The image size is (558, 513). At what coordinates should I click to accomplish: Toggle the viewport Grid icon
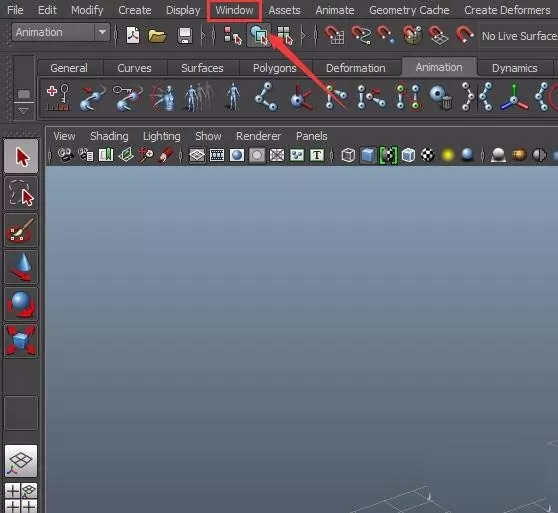coord(197,155)
